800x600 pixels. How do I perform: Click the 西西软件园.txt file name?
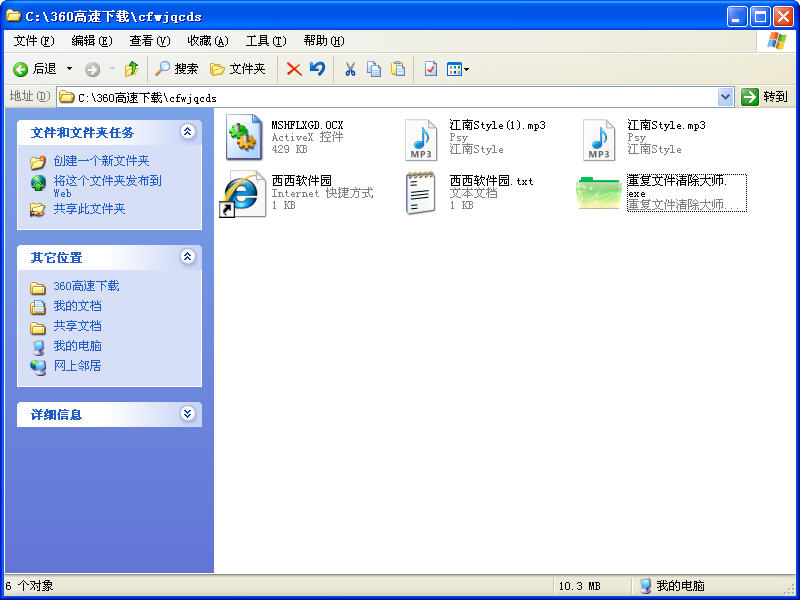(491, 181)
